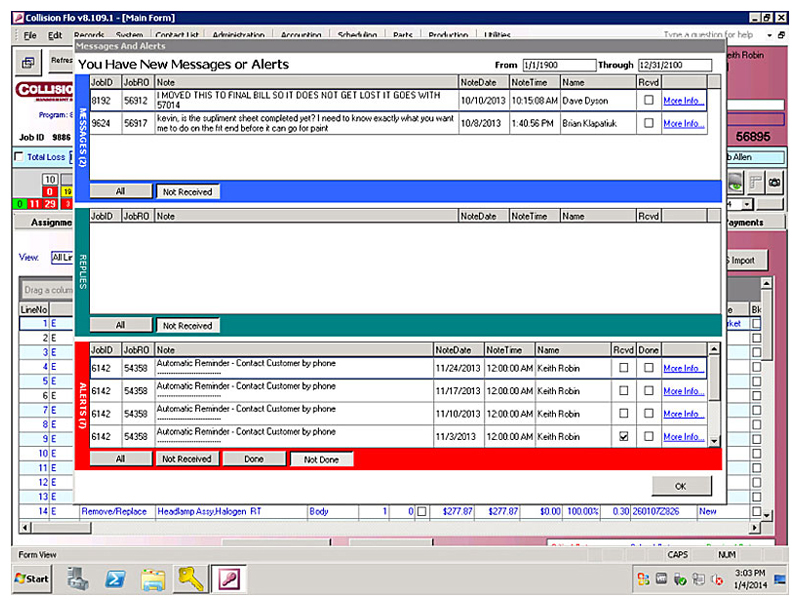Mark message 8192 as received

[648, 100]
